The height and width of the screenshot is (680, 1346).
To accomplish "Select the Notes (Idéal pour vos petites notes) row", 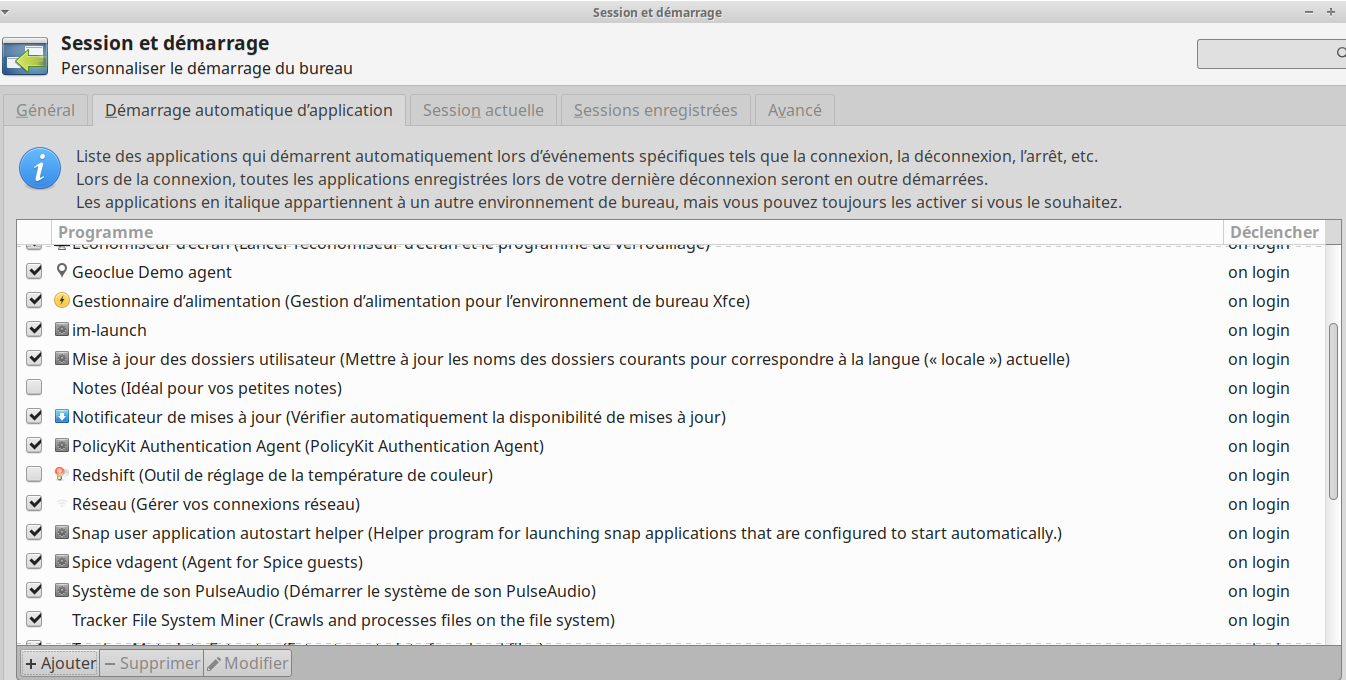I will click(x=207, y=388).
